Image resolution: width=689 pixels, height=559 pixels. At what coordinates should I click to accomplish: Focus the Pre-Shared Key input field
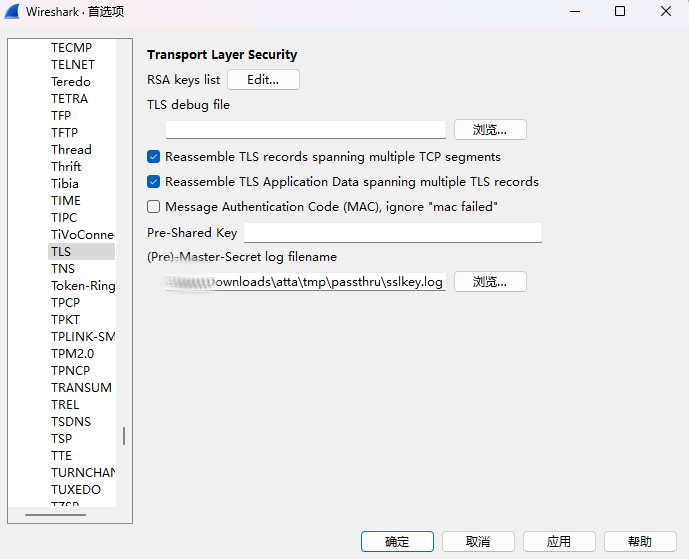(x=393, y=232)
